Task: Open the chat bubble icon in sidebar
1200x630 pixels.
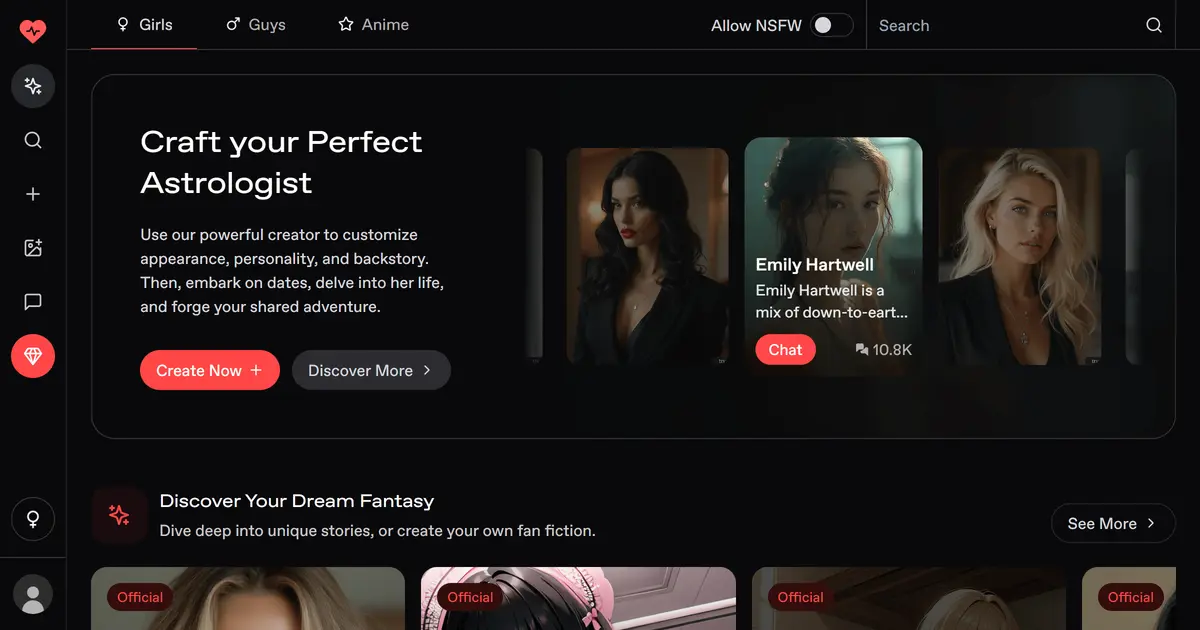Action: tap(33, 302)
